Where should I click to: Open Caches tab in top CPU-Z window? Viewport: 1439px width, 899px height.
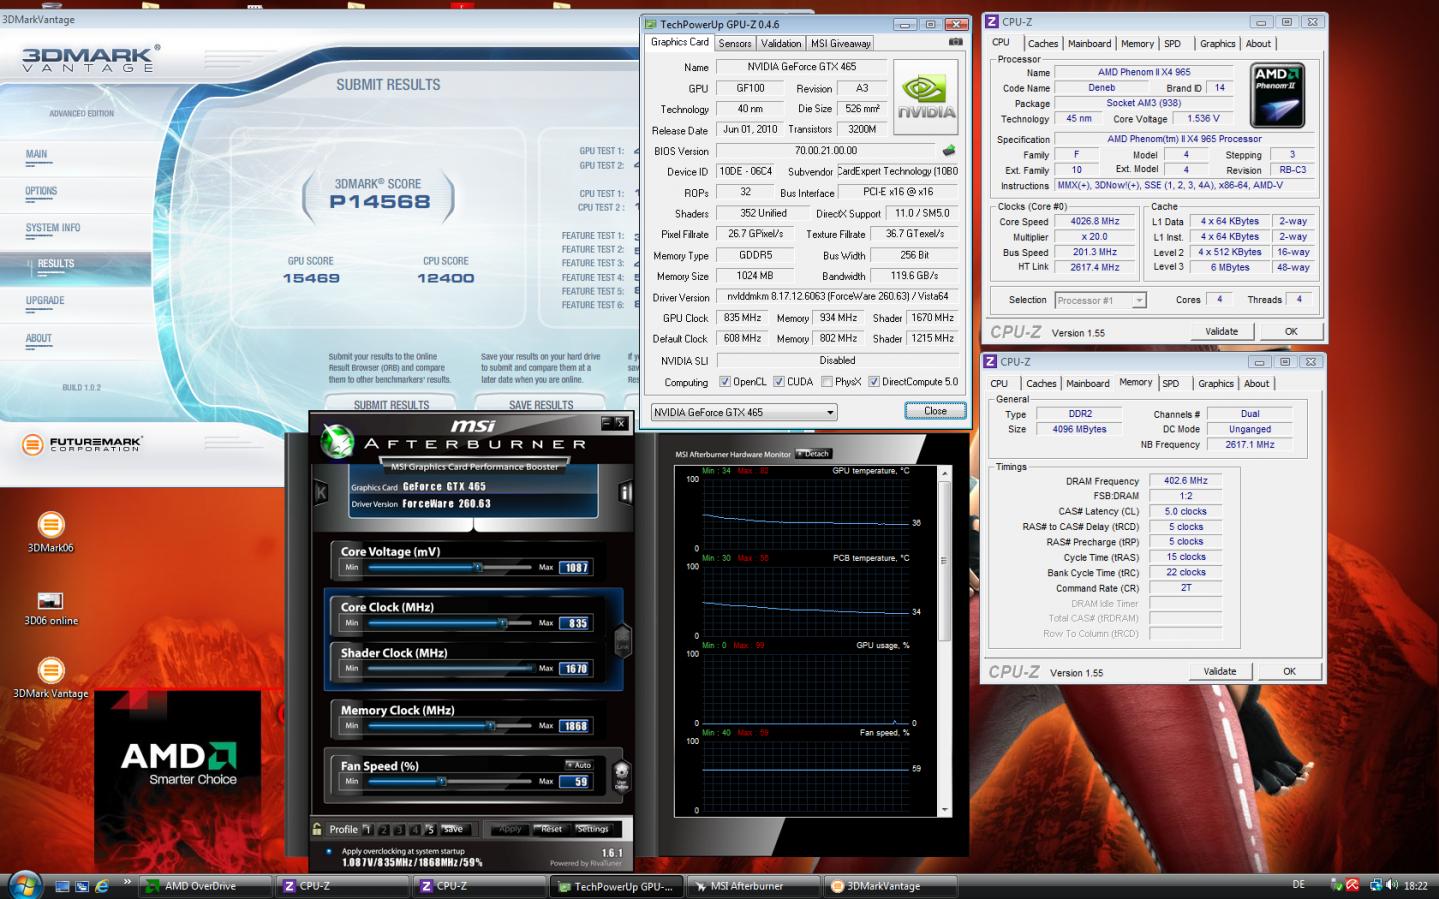pos(1043,44)
